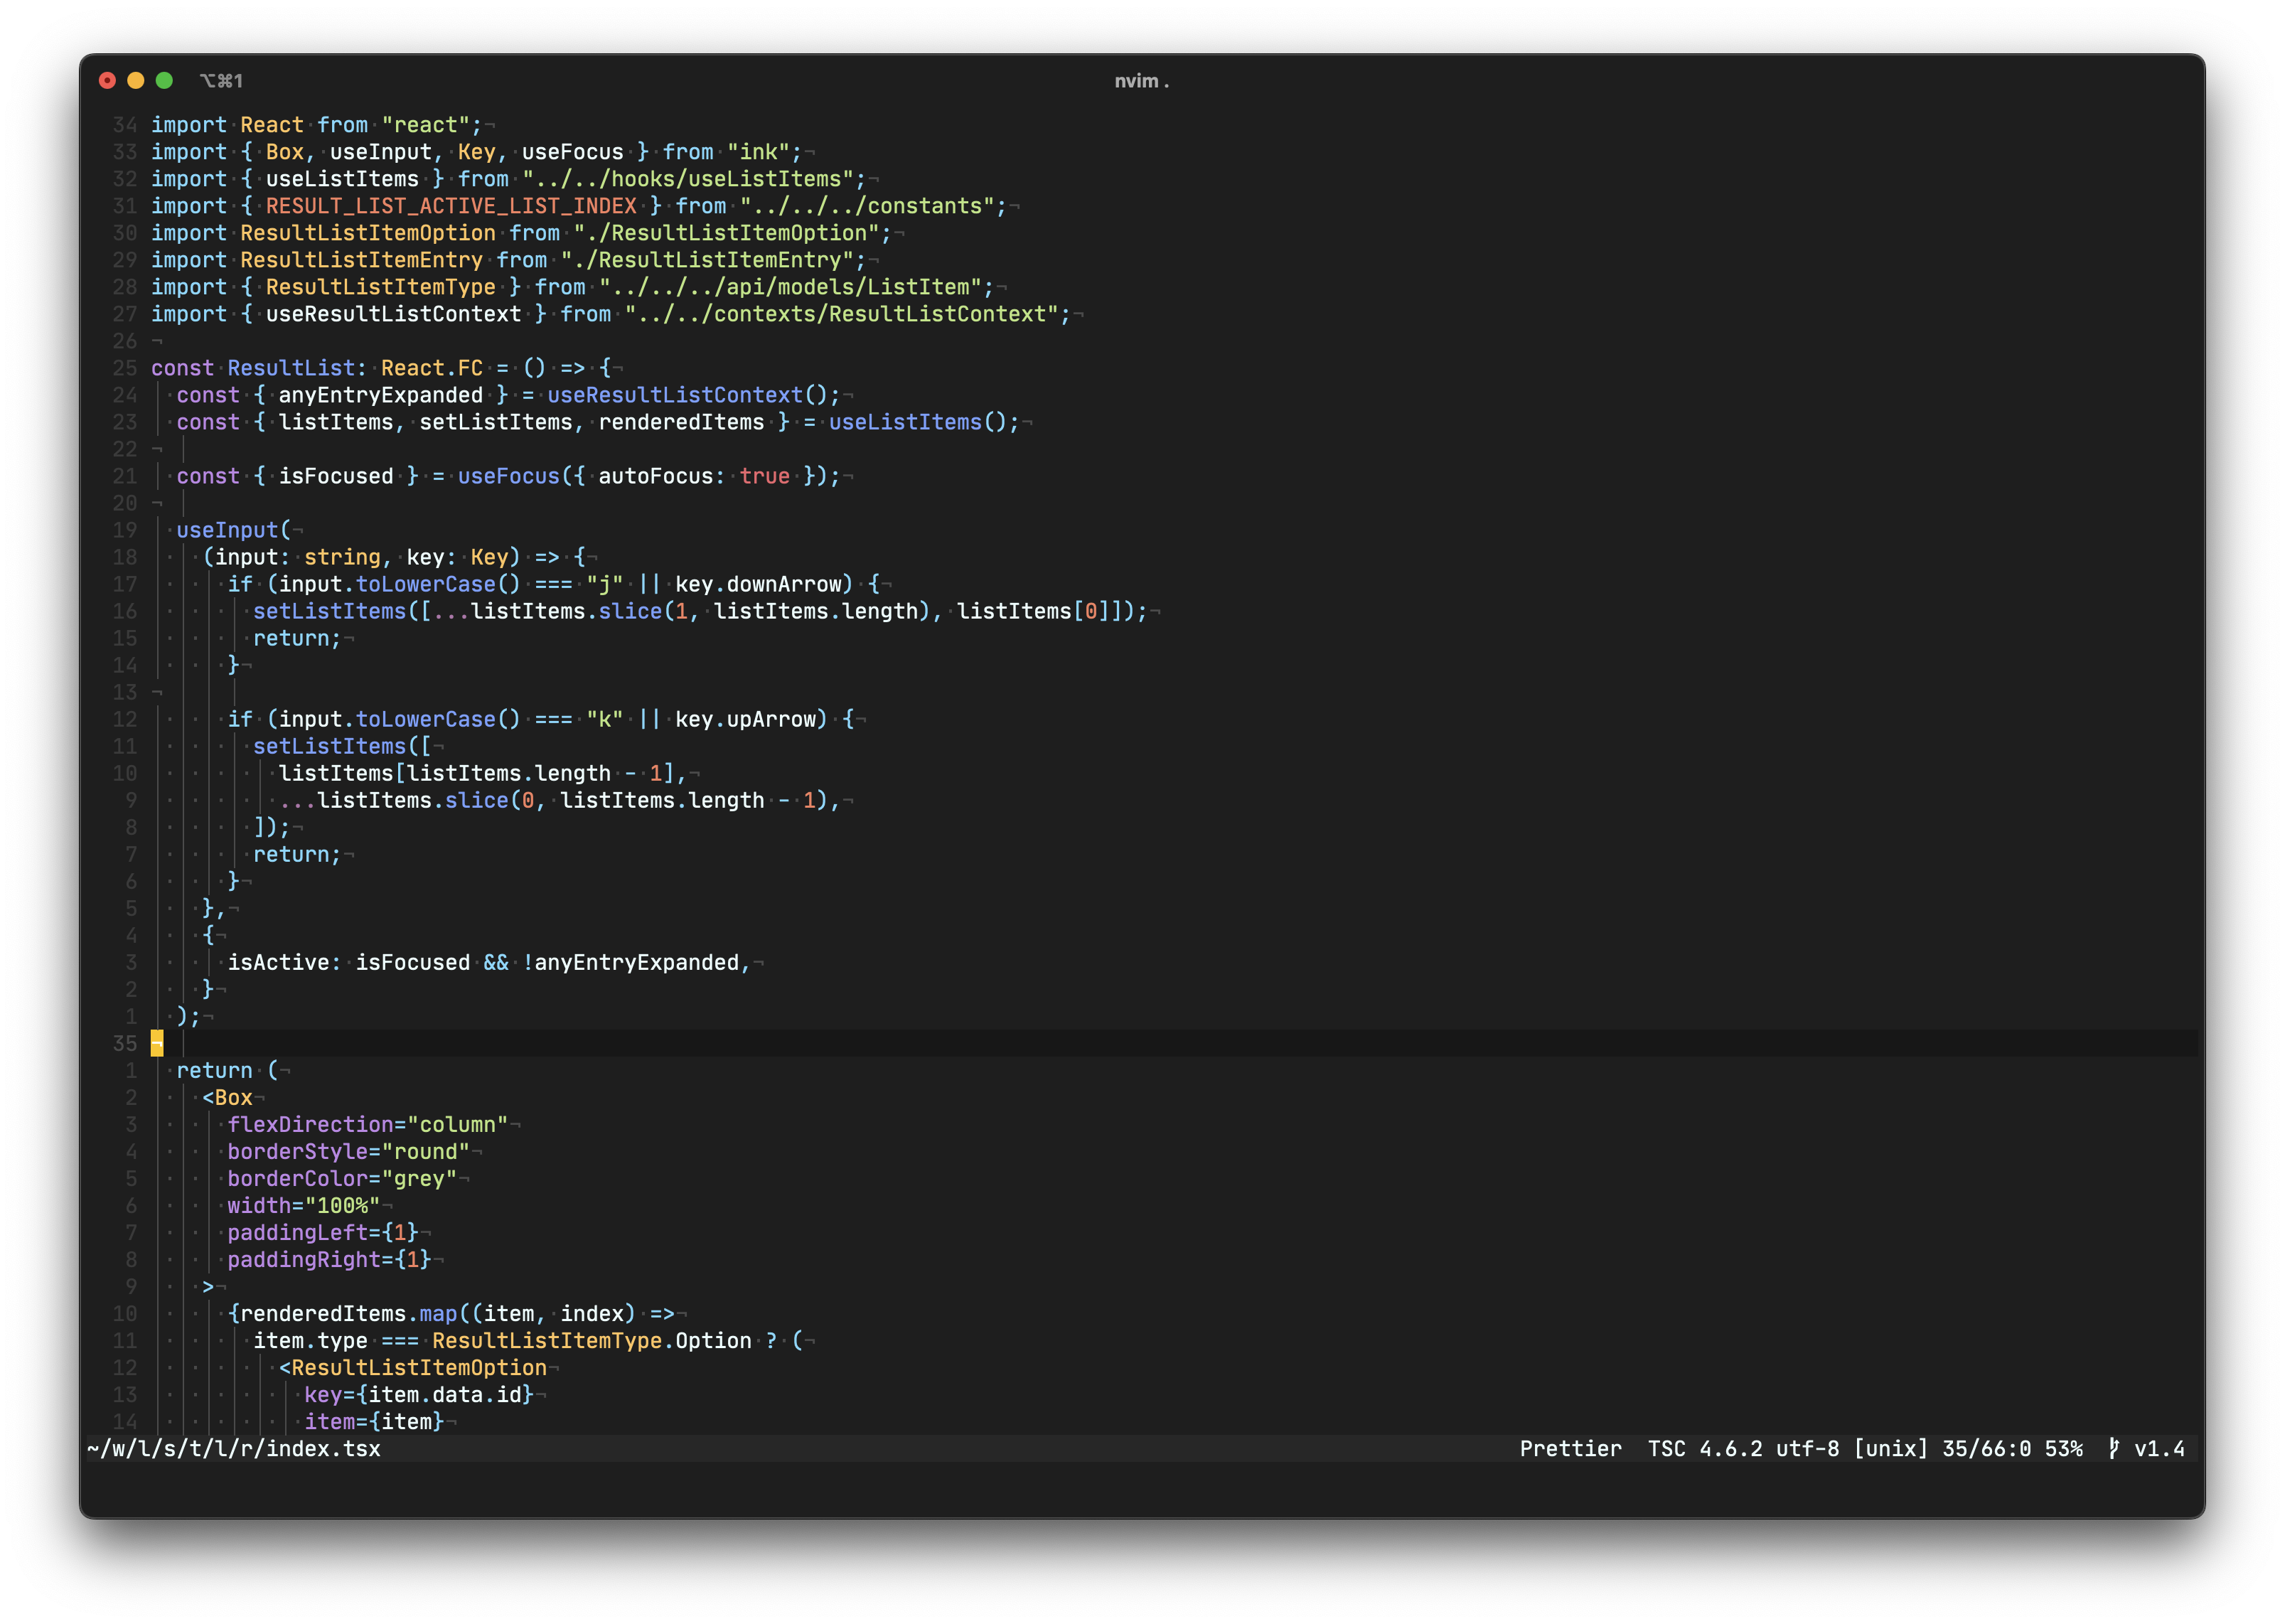Click the <Box opening JSX tag
The height and width of the screenshot is (1624, 2285).
click(228, 1097)
